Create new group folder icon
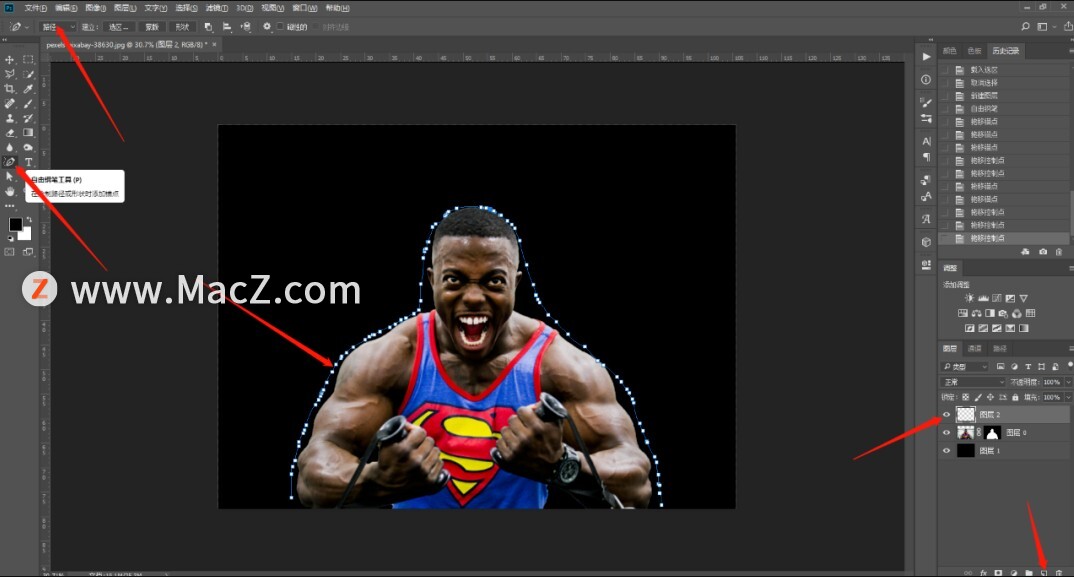 click(1029, 573)
